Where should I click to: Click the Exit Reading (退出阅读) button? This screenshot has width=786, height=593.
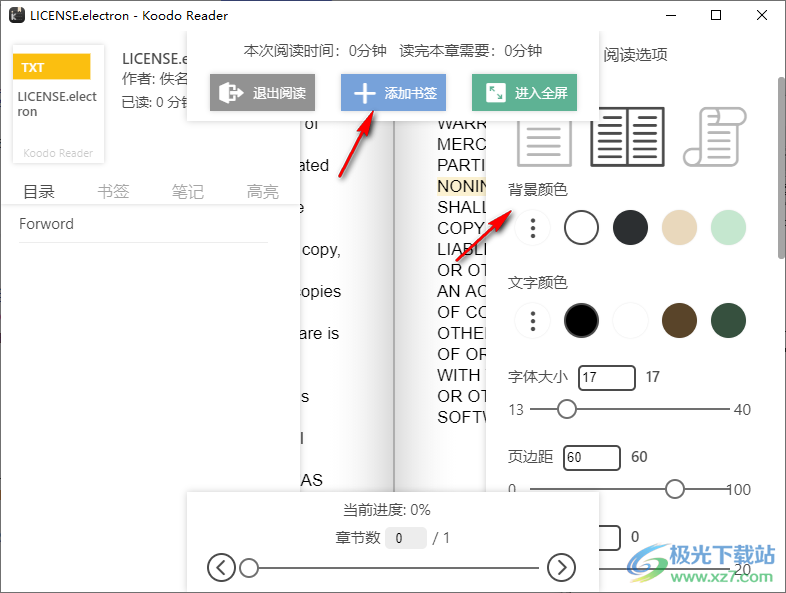pyautogui.click(x=262, y=93)
